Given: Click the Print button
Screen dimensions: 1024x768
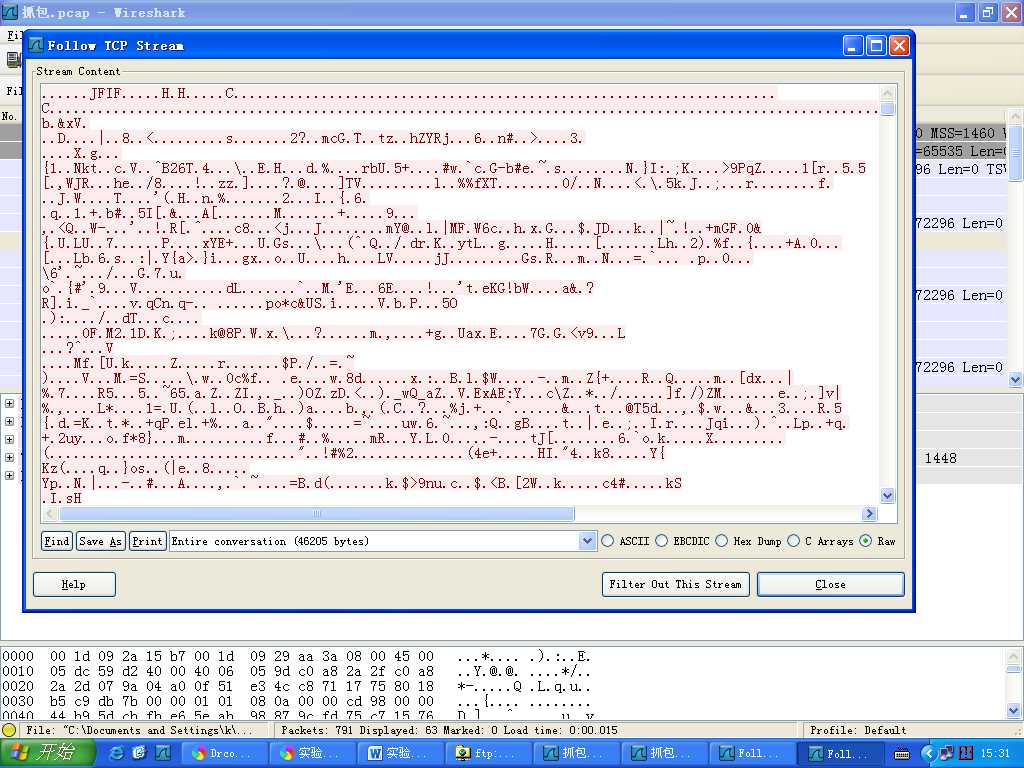Looking at the screenshot, I should tap(147, 541).
